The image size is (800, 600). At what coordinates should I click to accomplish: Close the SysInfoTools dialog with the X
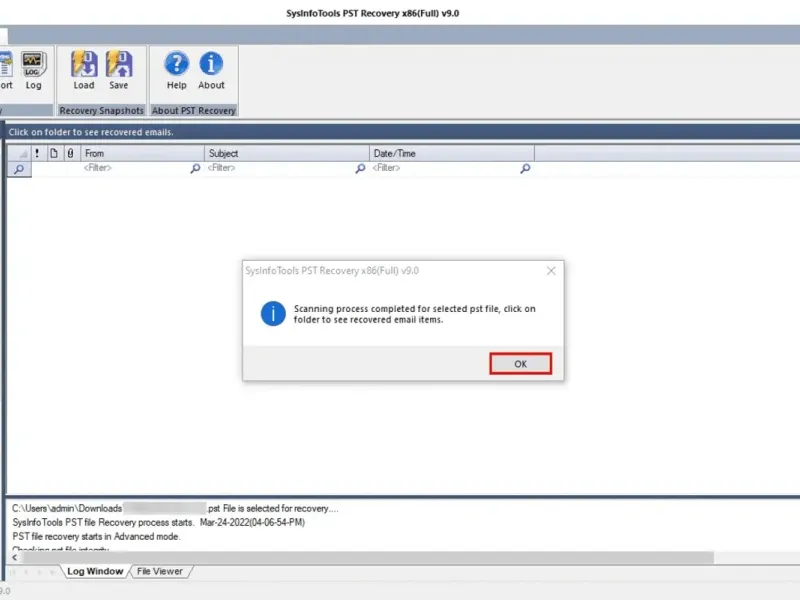pyautogui.click(x=551, y=271)
